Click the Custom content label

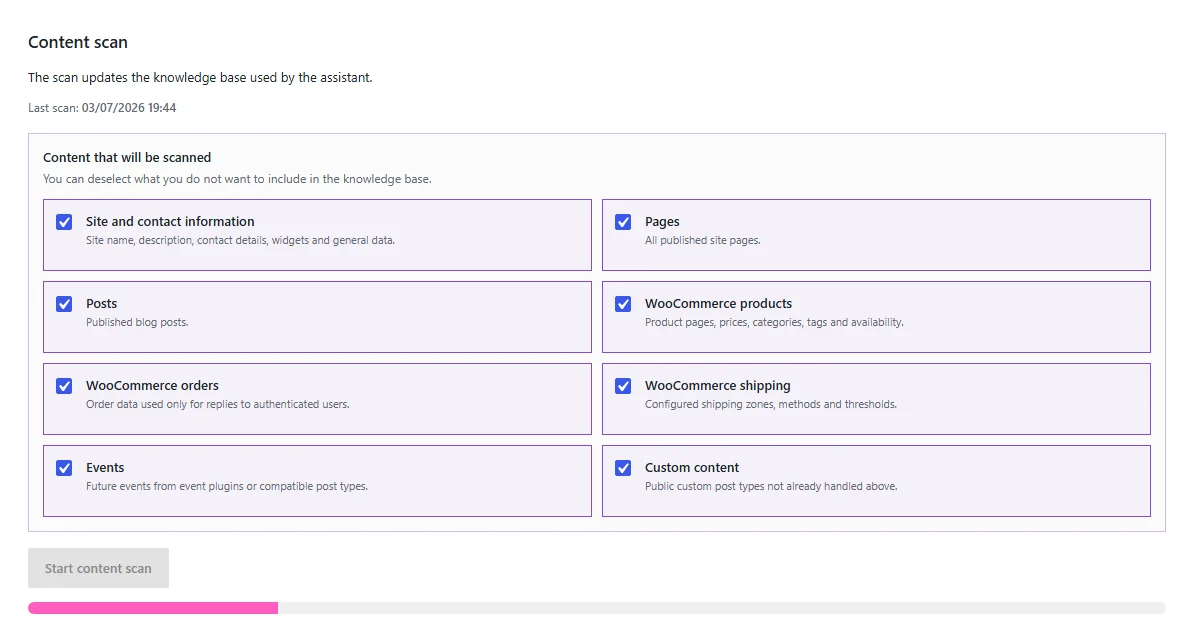[x=692, y=467]
